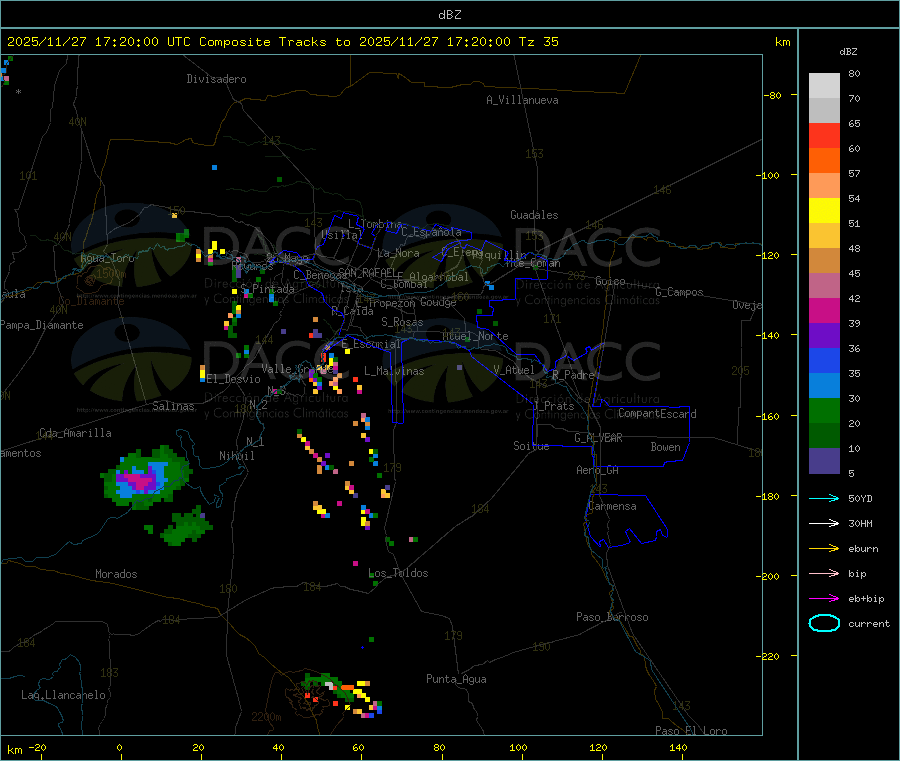
Task: Click the yellow eburn arrow legend icon
Action: coord(824,548)
